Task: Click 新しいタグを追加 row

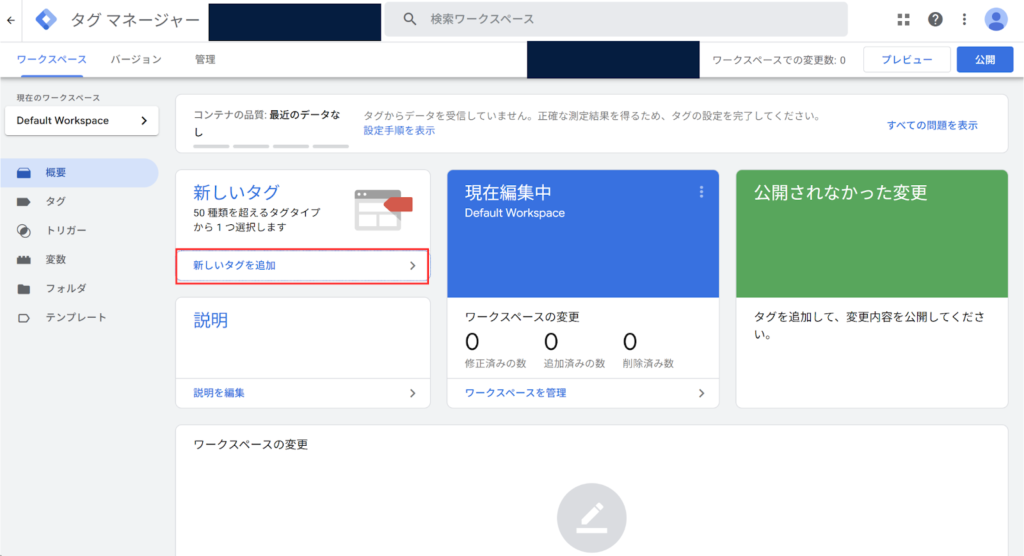Action: tap(303, 265)
